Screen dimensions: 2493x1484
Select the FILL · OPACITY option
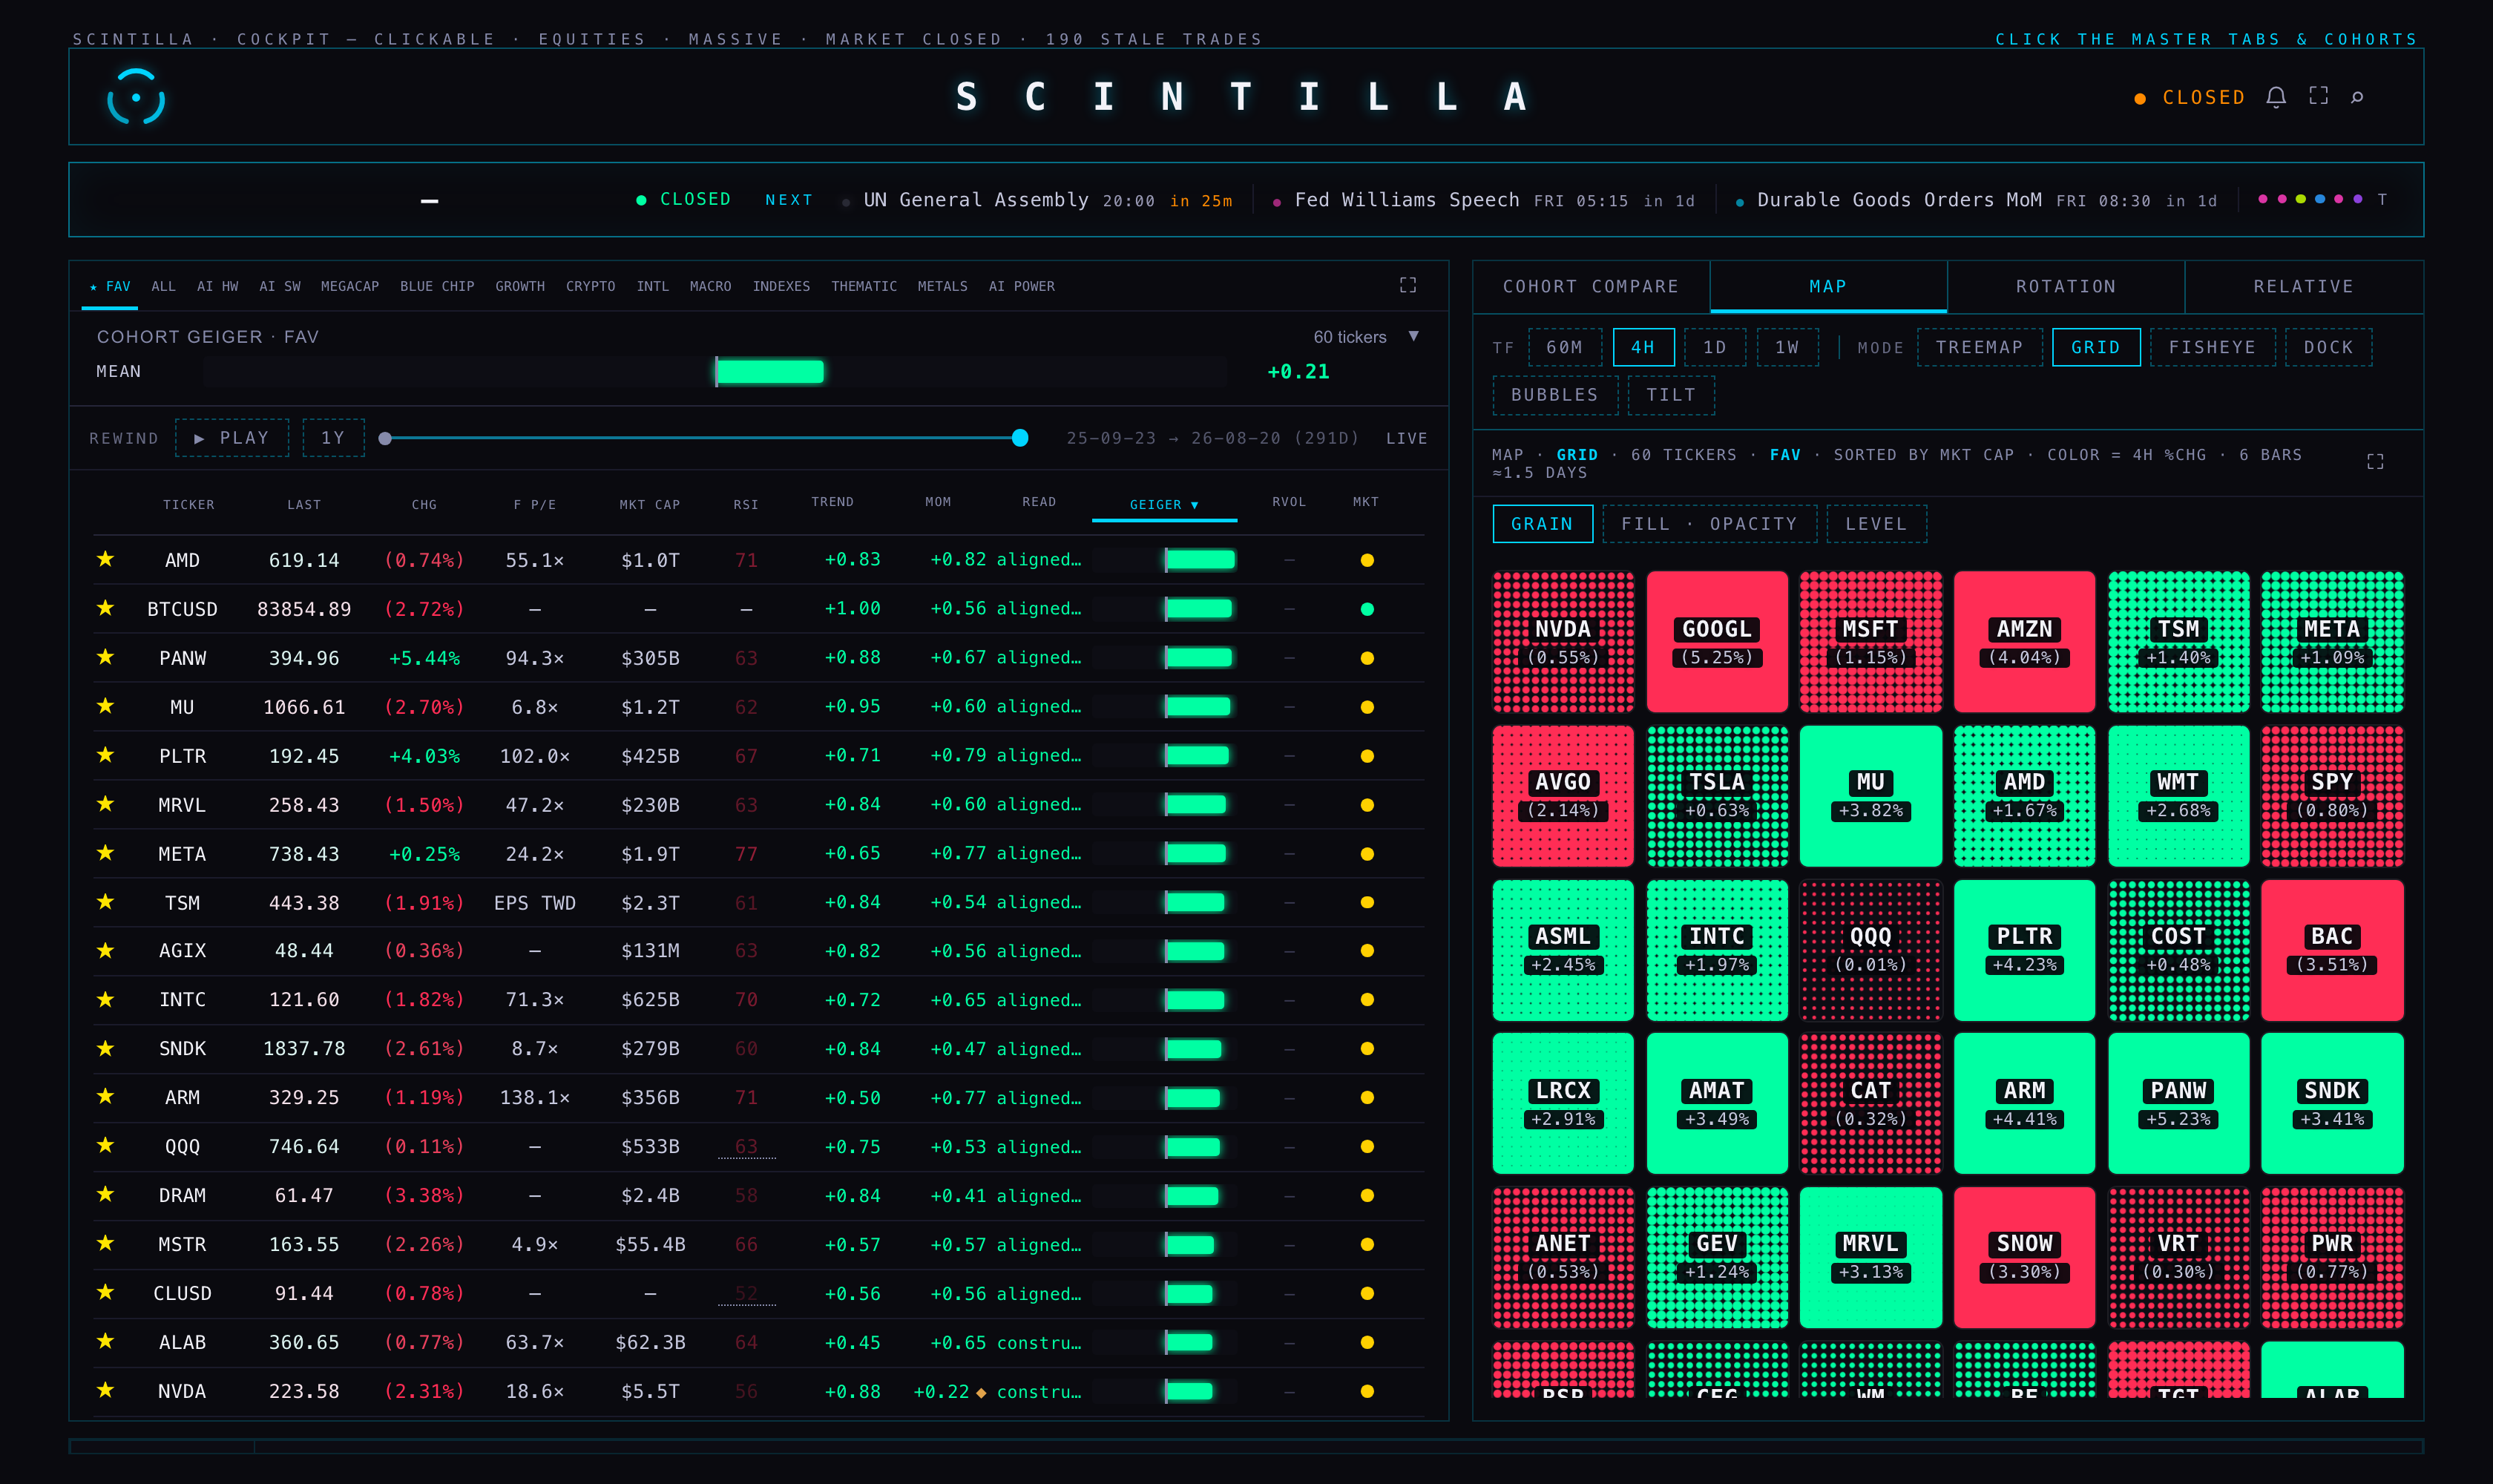(x=1709, y=524)
